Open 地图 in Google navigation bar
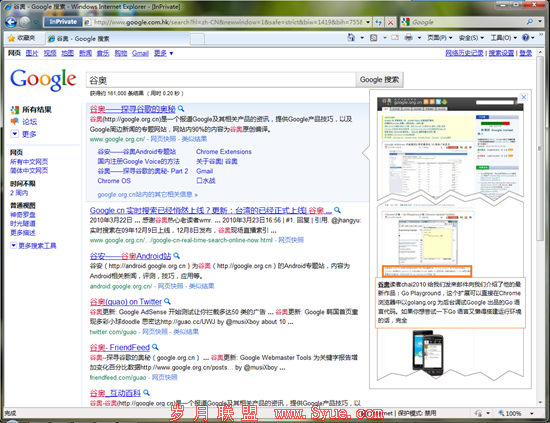This screenshot has width=550, height=423. (x=67, y=53)
